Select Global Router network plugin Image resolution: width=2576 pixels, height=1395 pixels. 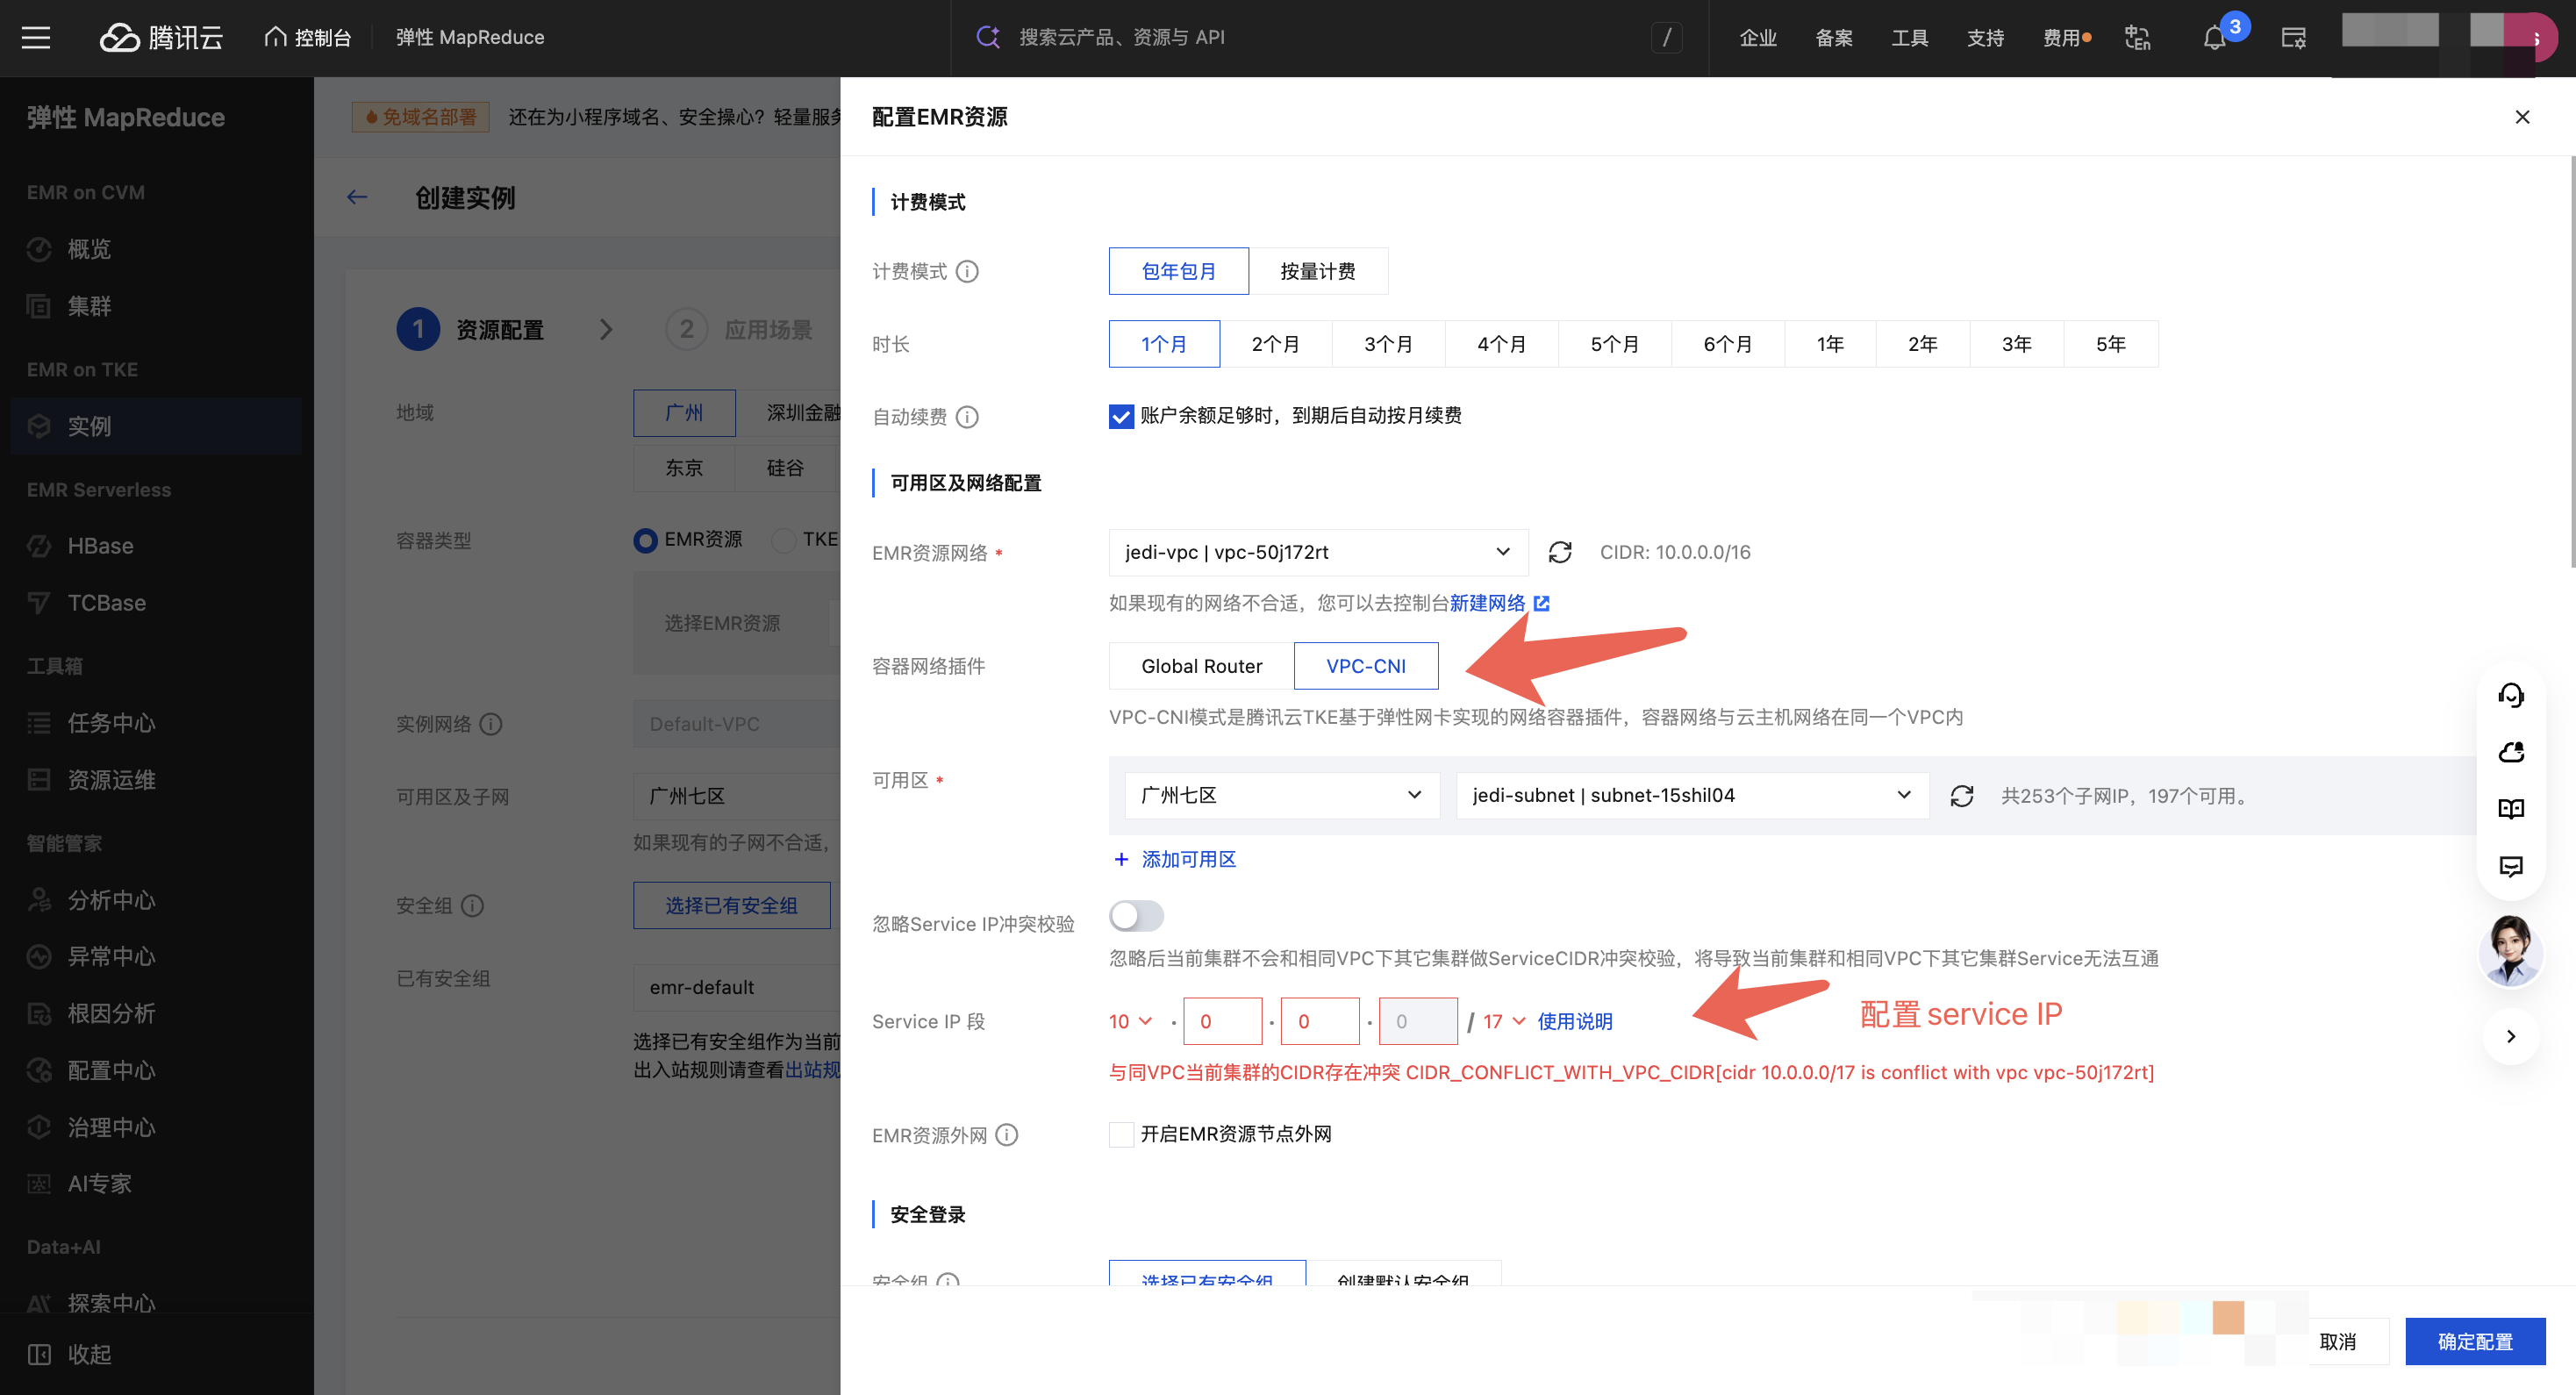coord(1201,666)
